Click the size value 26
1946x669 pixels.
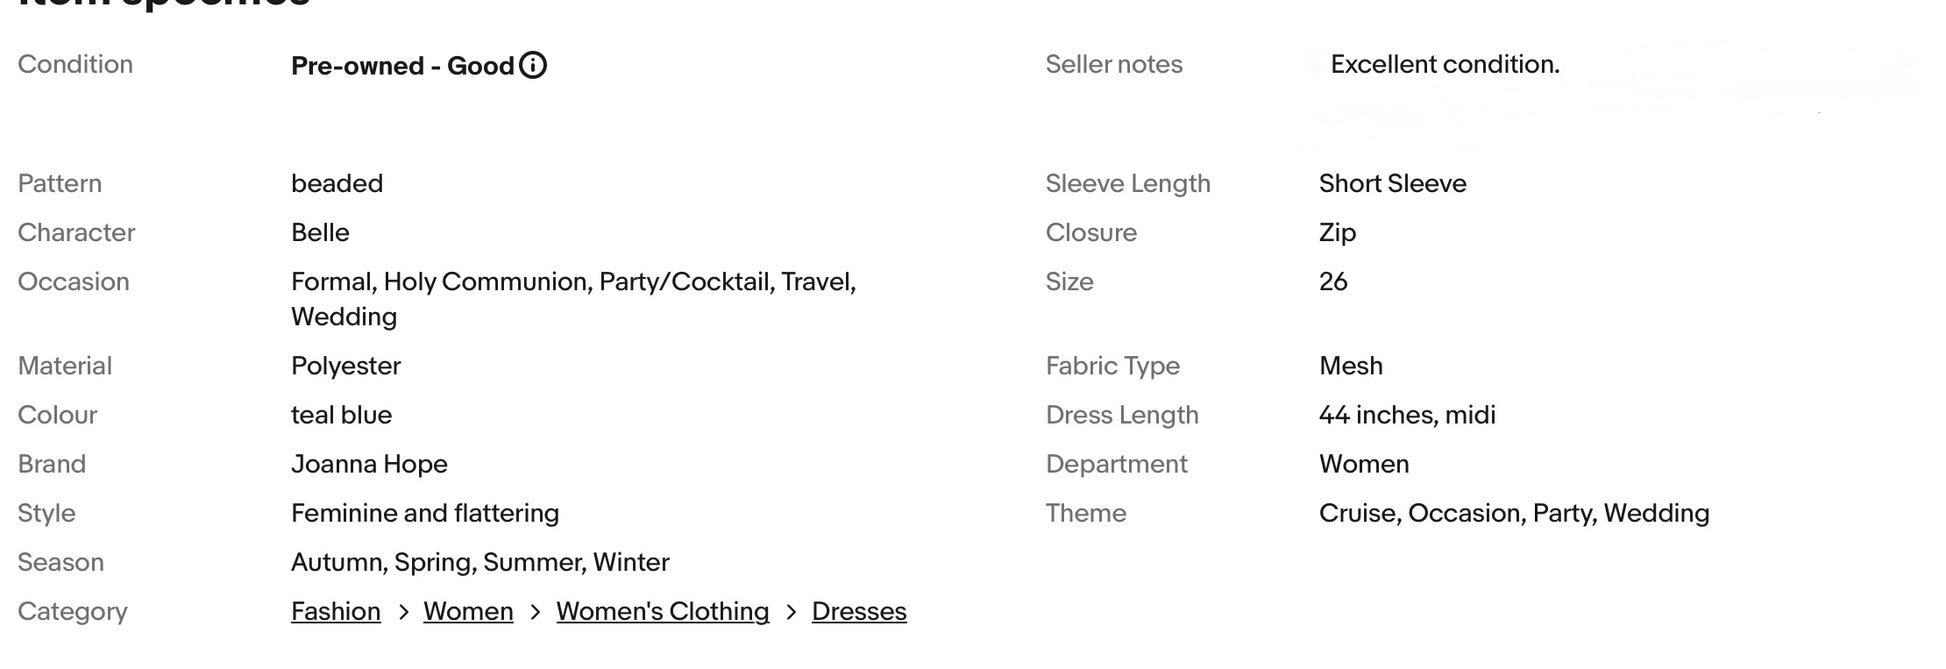(x=1333, y=282)
